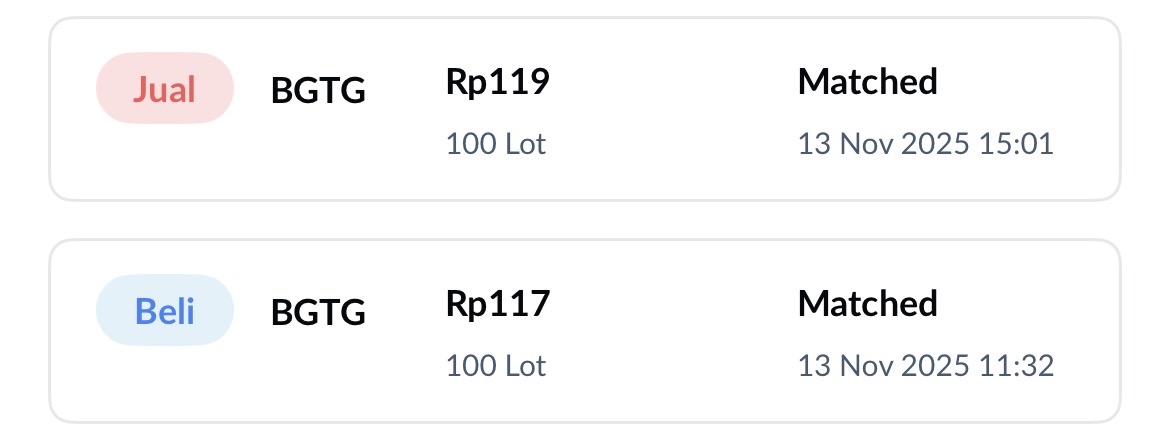Screen dimensions: 1170x434
Task: Click Matched status of the Jual order
Action: (867, 82)
